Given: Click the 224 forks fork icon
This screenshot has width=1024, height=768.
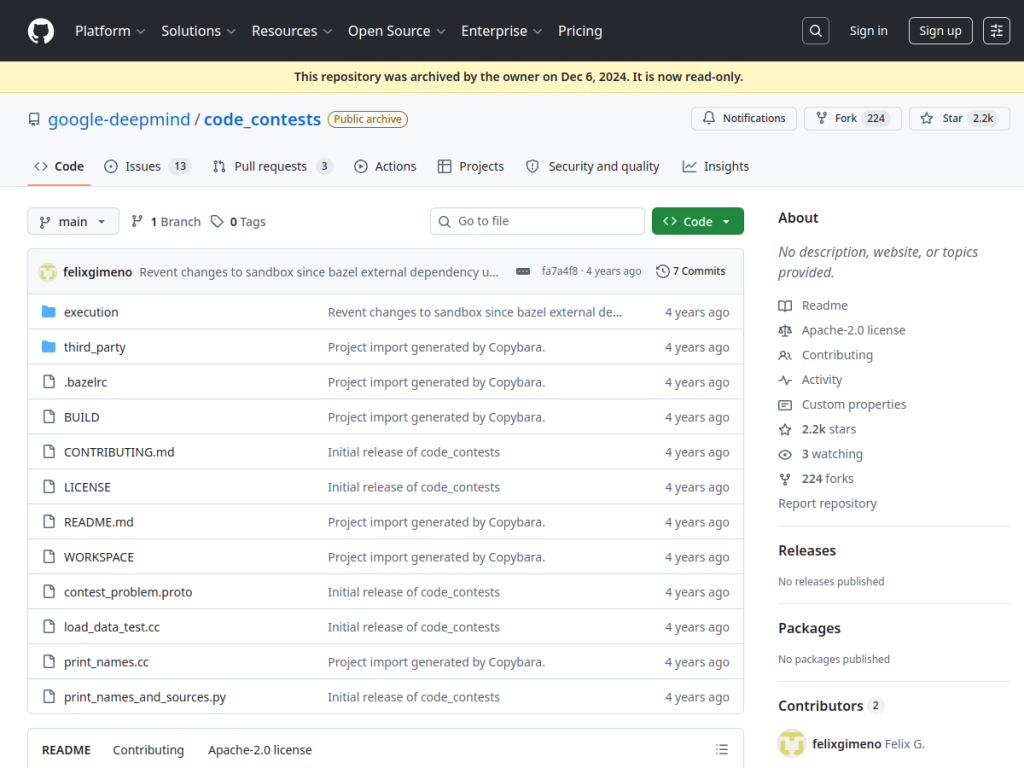Looking at the screenshot, I should pos(785,479).
